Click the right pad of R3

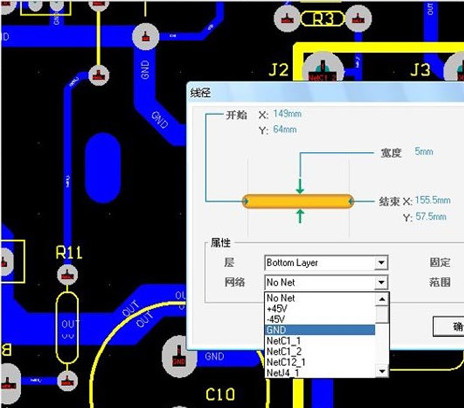(x=358, y=18)
